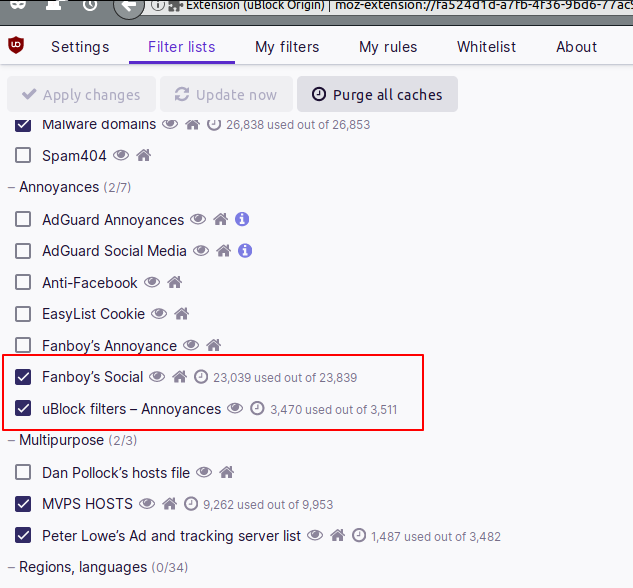View Peter Lowe's list content eye icon
Image resolution: width=633 pixels, height=588 pixels.
(315, 535)
